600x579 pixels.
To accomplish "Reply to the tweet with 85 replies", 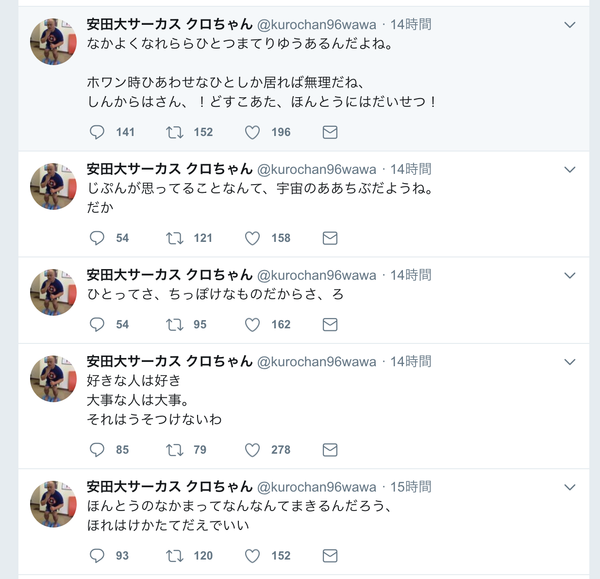I will 97,450.
